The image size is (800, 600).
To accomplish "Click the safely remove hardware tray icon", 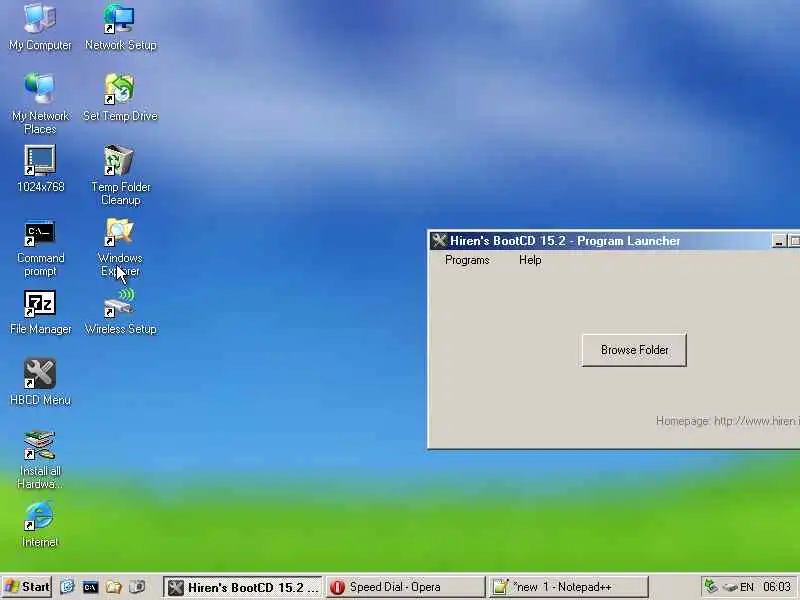I will tap(730, 587).
